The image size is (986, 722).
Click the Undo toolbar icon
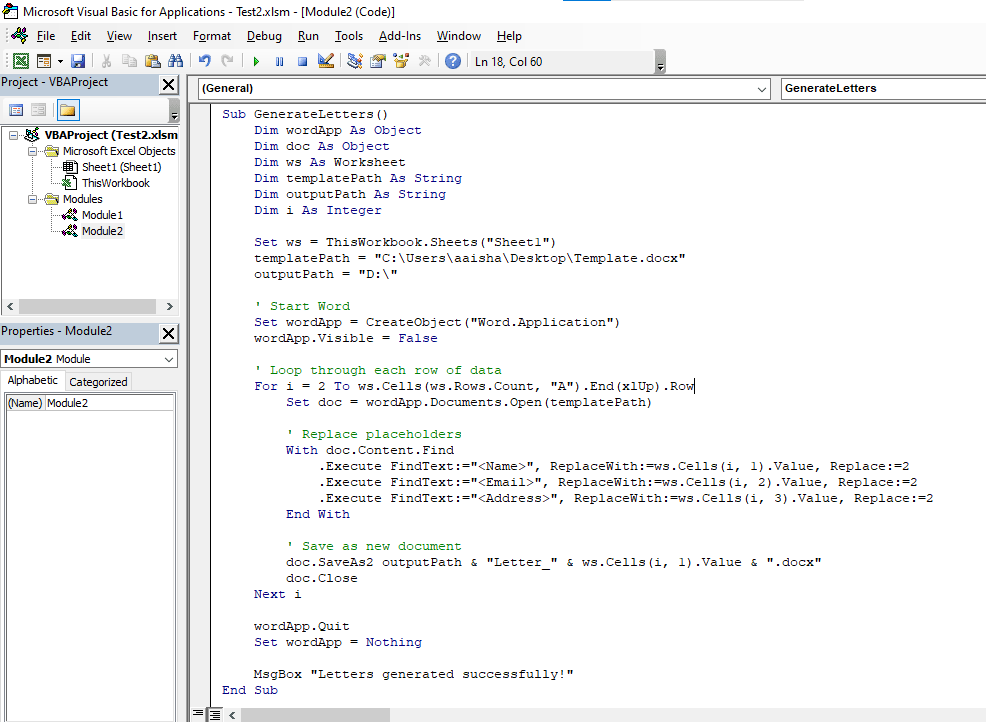(x=205, y=60)
